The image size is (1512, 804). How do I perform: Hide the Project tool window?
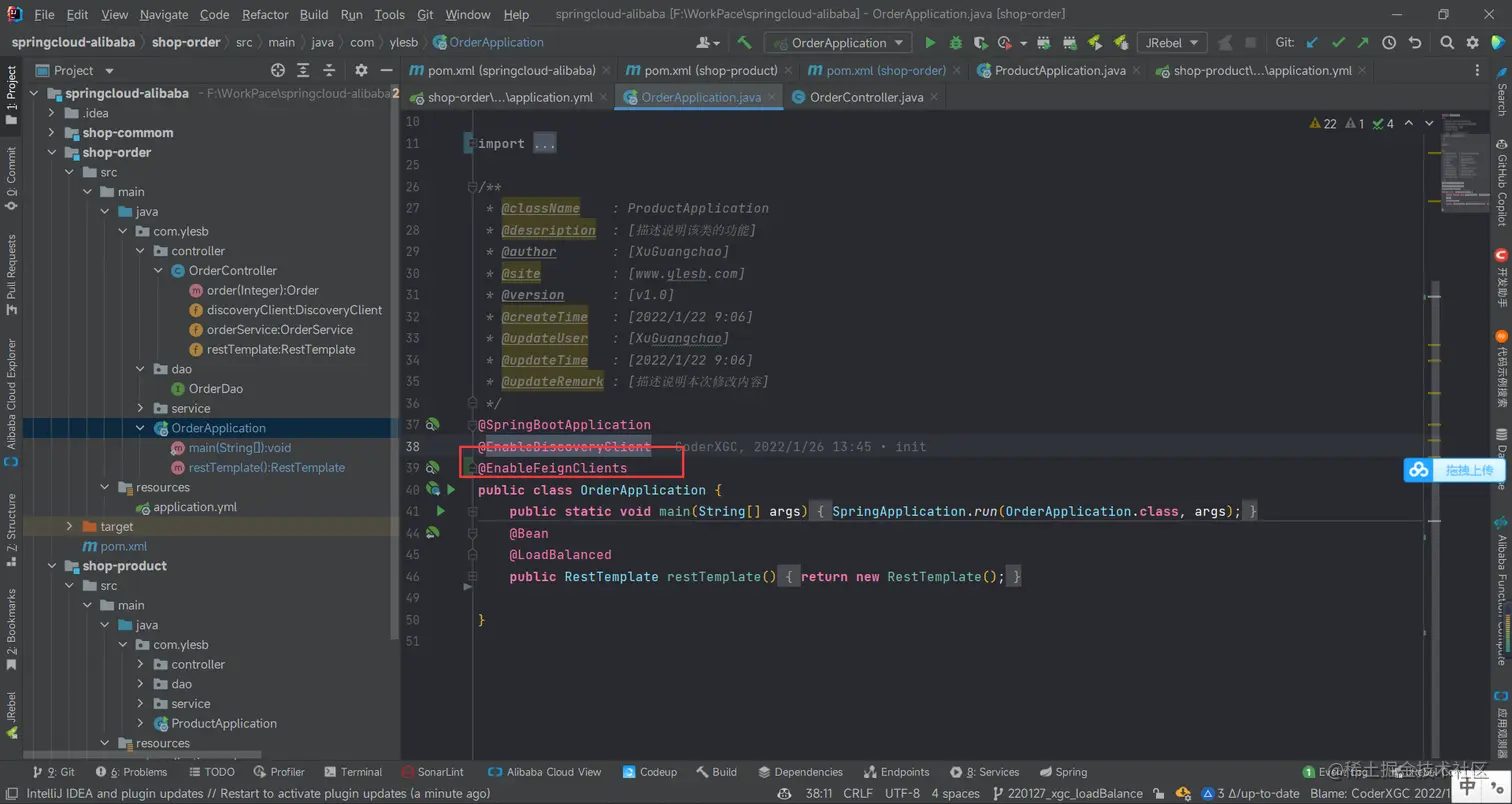click(x=386, y=70)
